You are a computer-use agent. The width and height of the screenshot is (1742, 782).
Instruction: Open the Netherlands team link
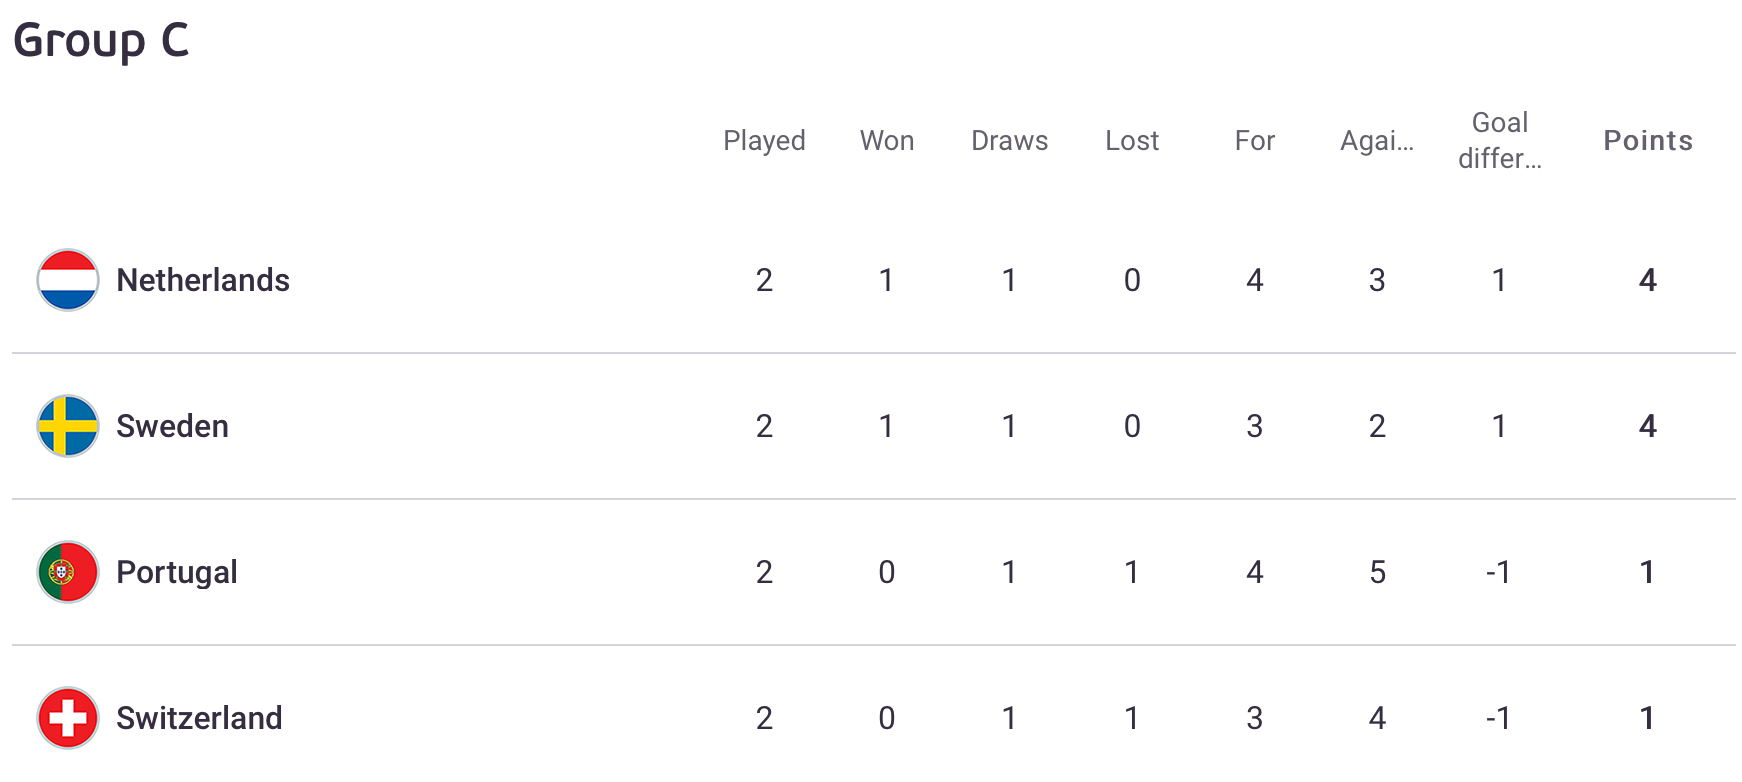[x=203, y=280]
